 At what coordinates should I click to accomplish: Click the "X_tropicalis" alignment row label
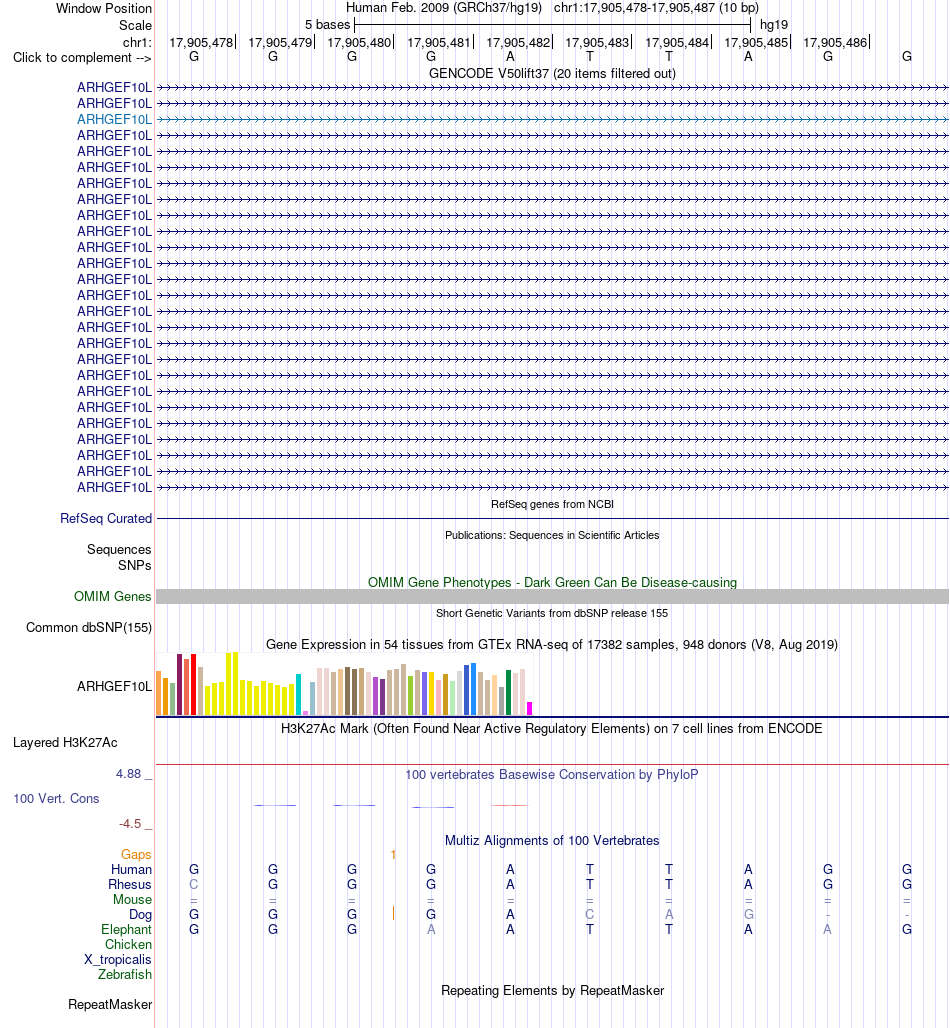coord(118,960)
